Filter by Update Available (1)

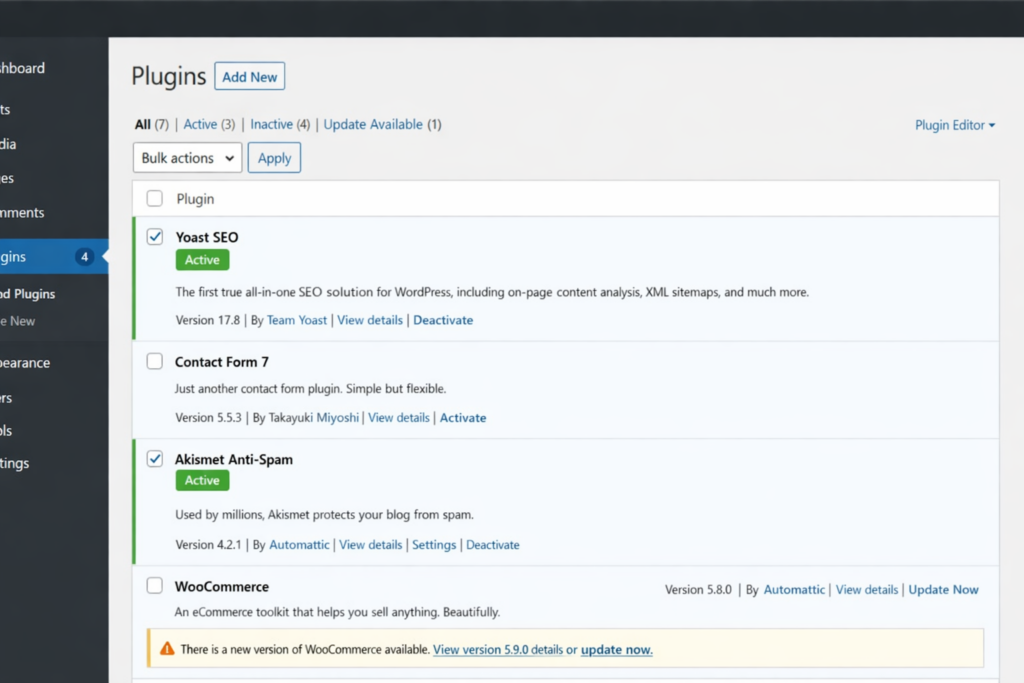click(373, 125)
